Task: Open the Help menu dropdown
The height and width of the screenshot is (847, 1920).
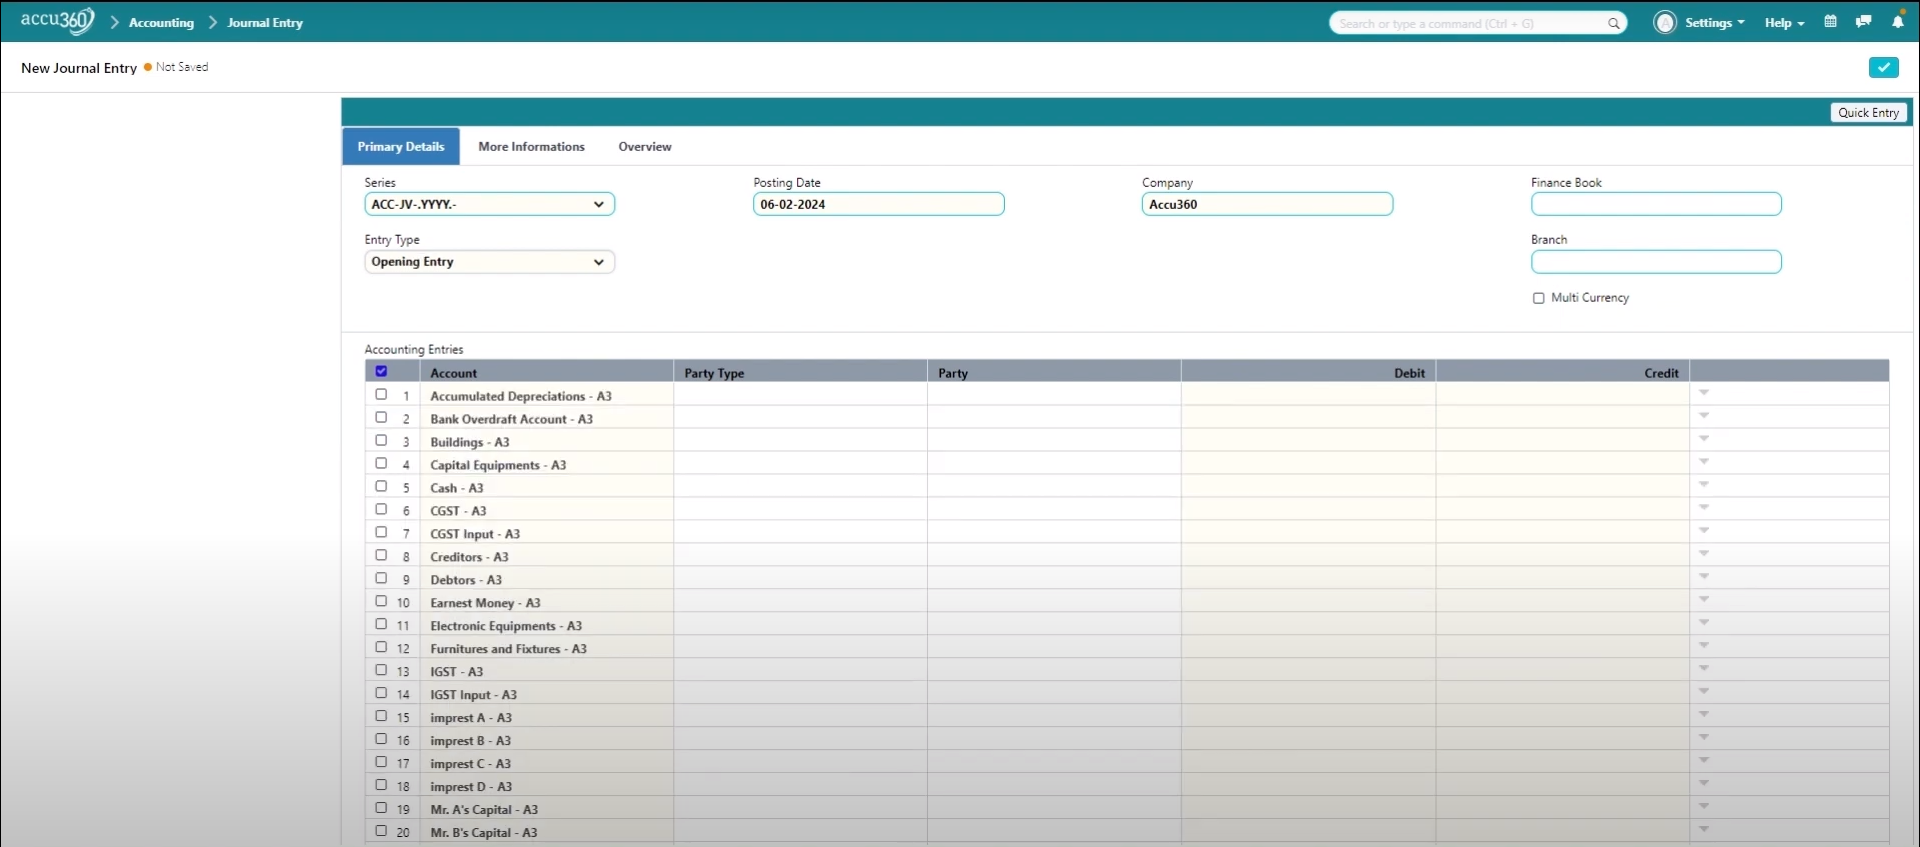Action: (x=1784, y=22)
